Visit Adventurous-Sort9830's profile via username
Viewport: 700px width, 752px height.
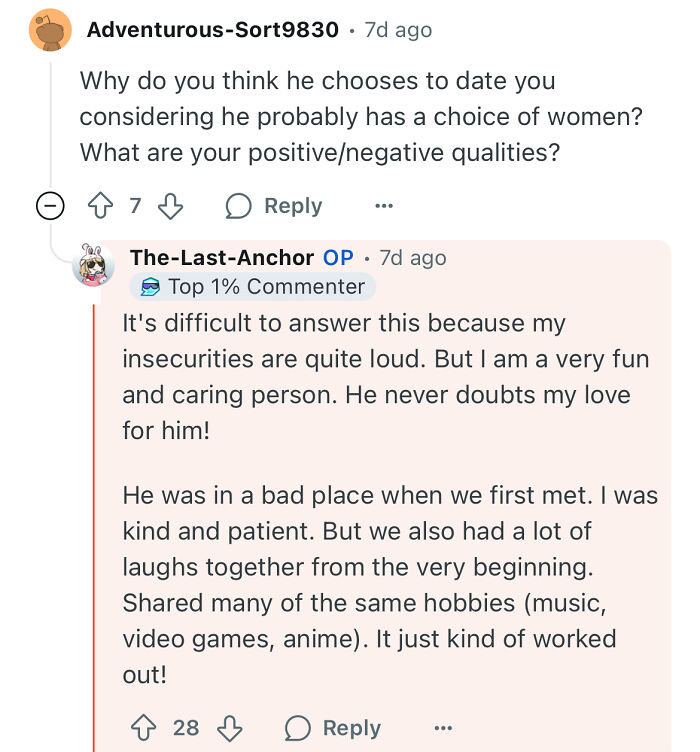coord(213,30)
